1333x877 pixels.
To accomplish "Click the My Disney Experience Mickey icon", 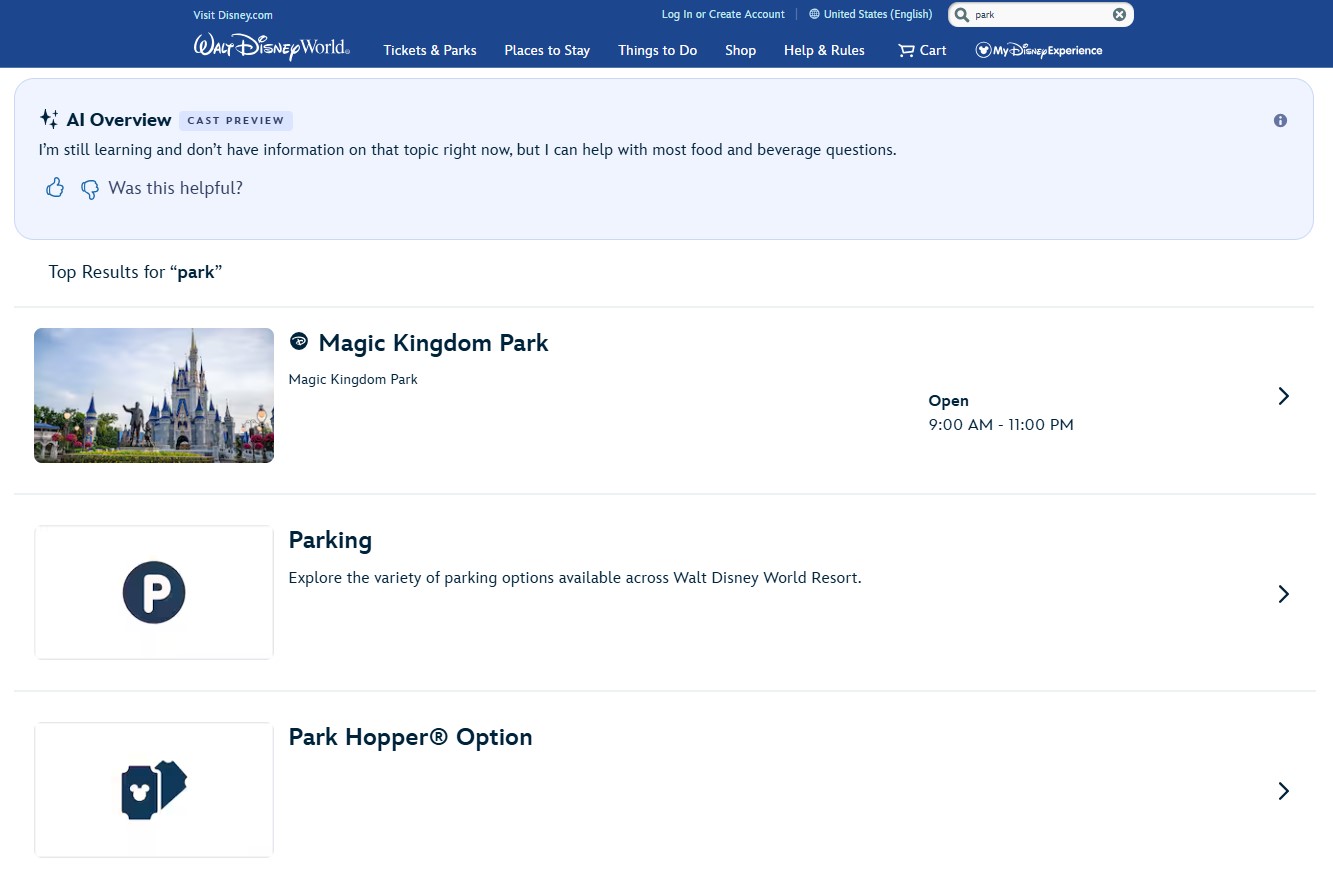I will pos(983,50).
